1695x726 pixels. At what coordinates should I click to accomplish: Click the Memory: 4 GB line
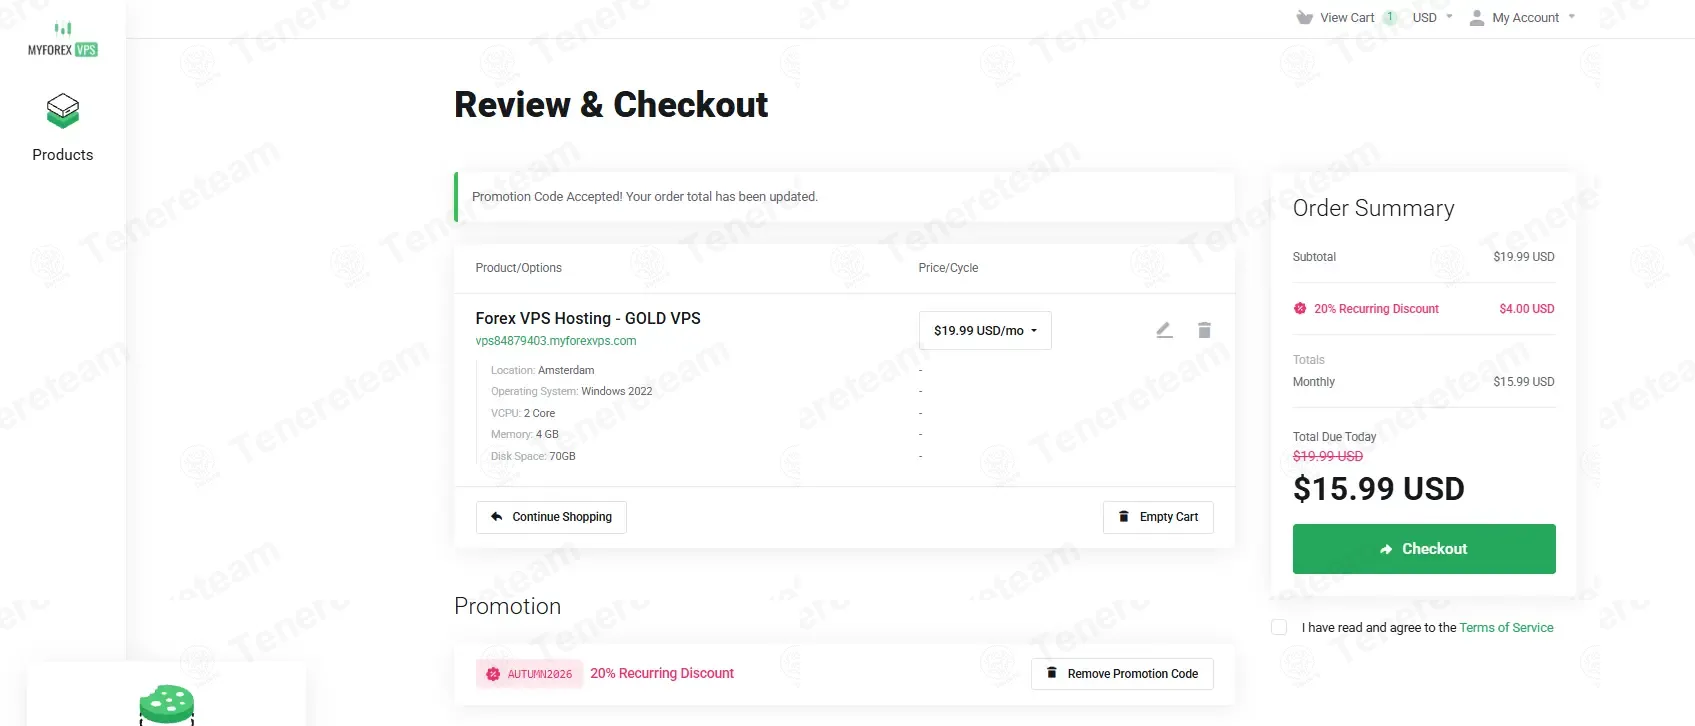[525, 435]
